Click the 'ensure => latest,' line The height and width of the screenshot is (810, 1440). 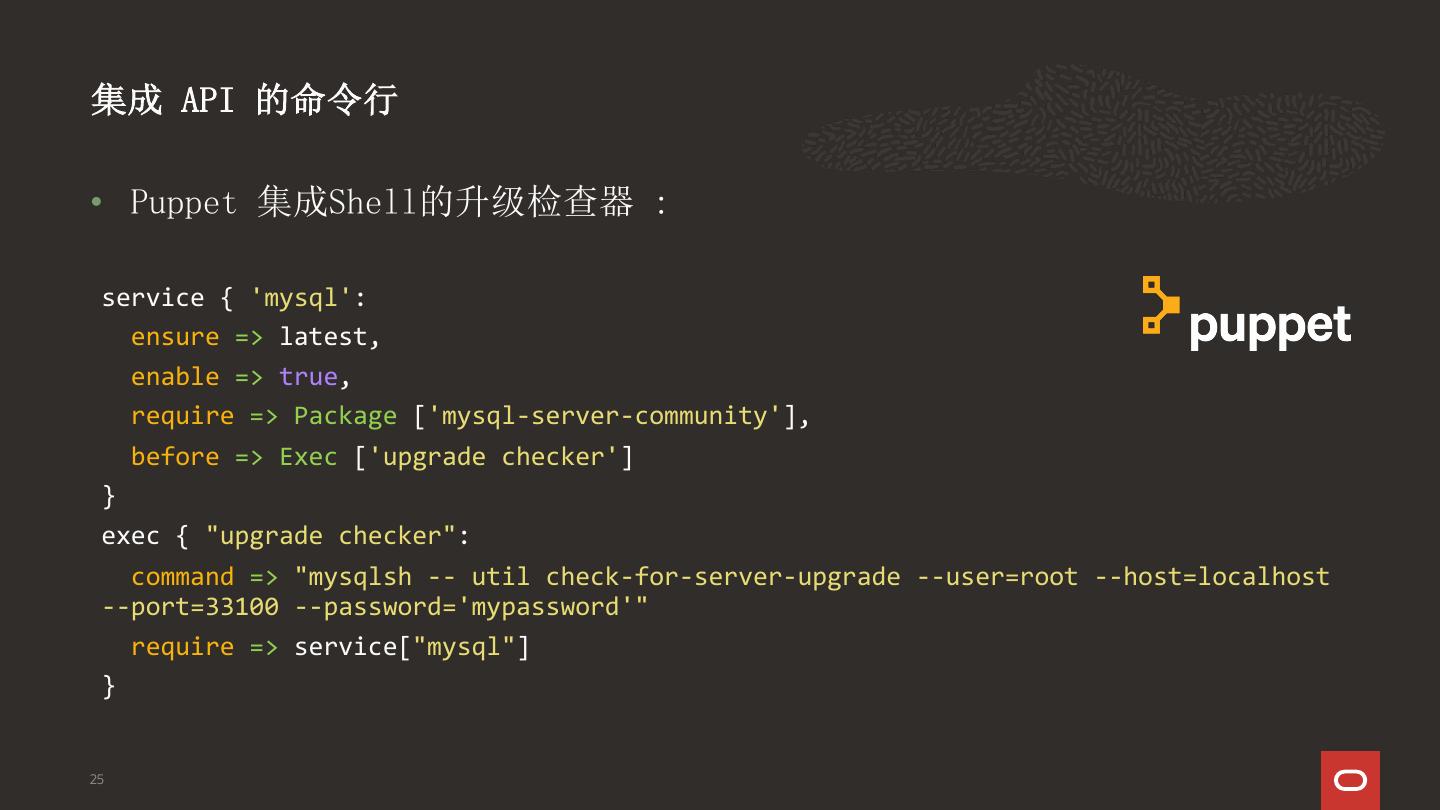pos(256,337)
